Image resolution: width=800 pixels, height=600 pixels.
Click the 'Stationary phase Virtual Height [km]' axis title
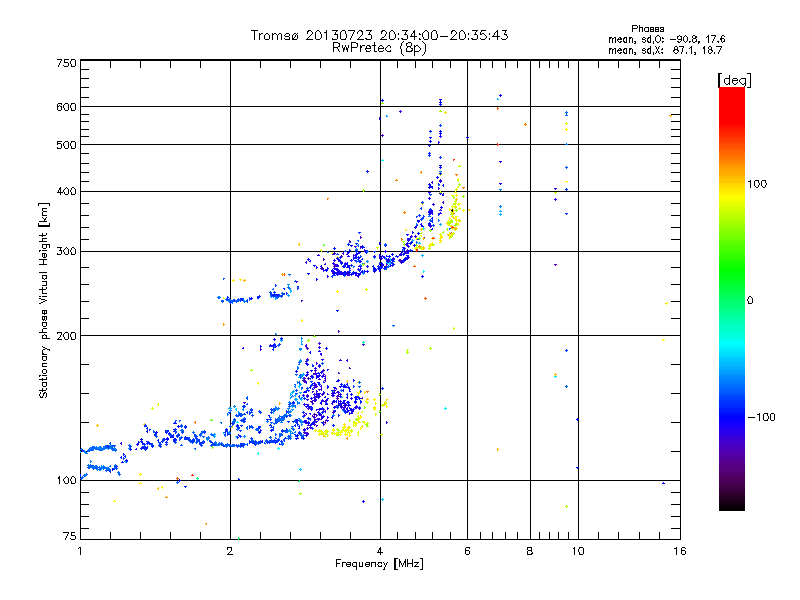[x=44, y=301]
